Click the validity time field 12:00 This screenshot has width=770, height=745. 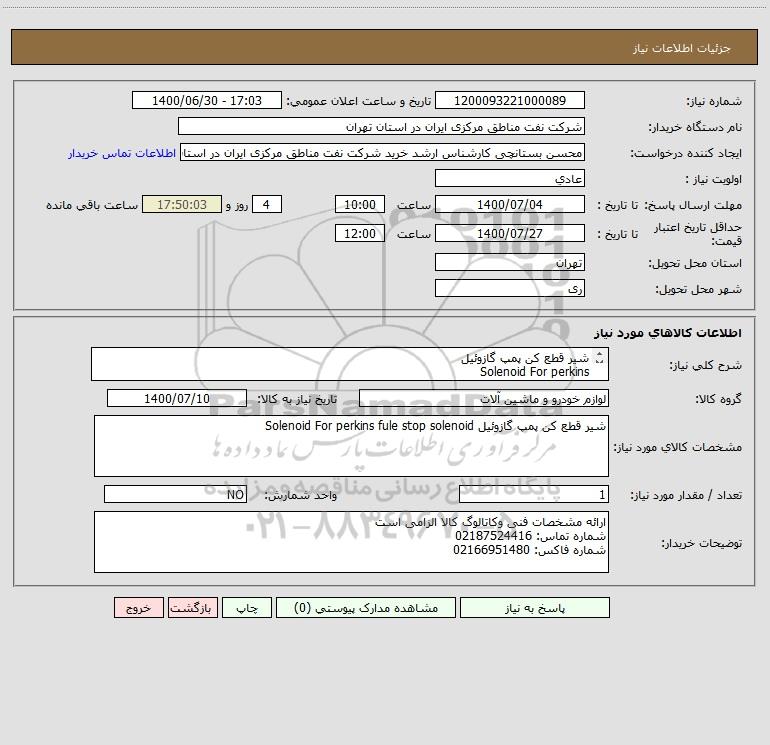point(359,233)
